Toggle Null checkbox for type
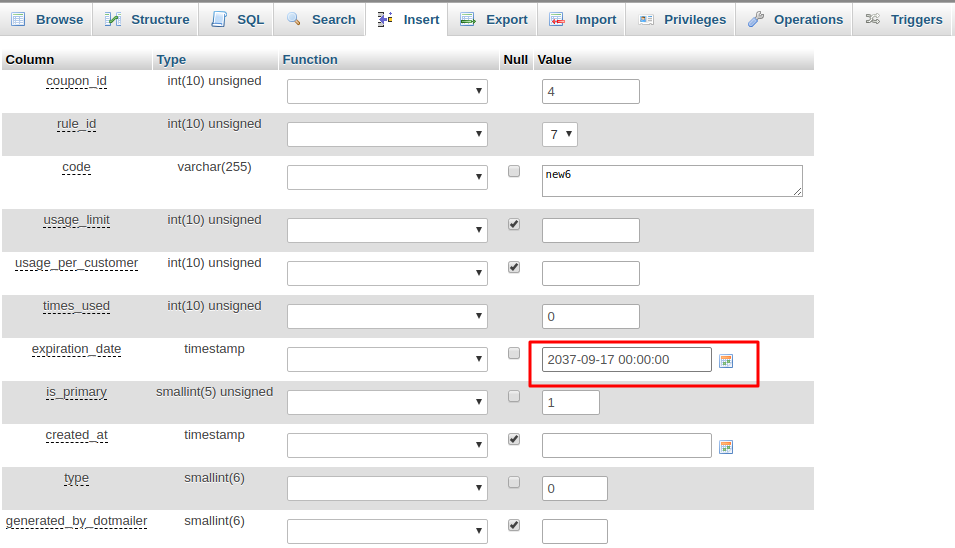This screenshot has width=955, height=548. (514, 482)
